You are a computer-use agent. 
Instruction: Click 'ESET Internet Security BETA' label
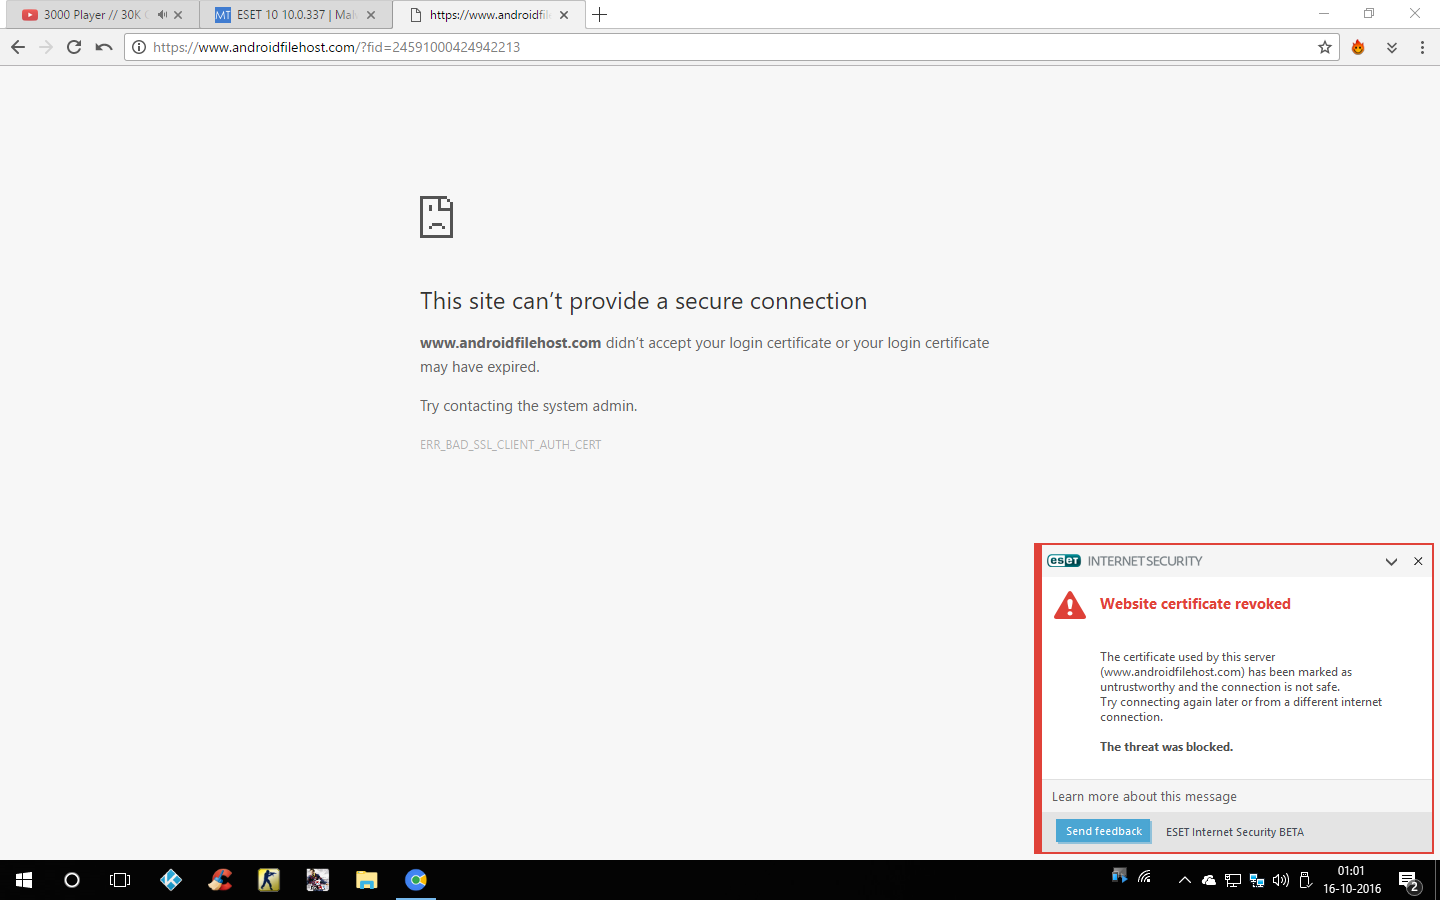pyautogui.click(x=1235, y=832)
